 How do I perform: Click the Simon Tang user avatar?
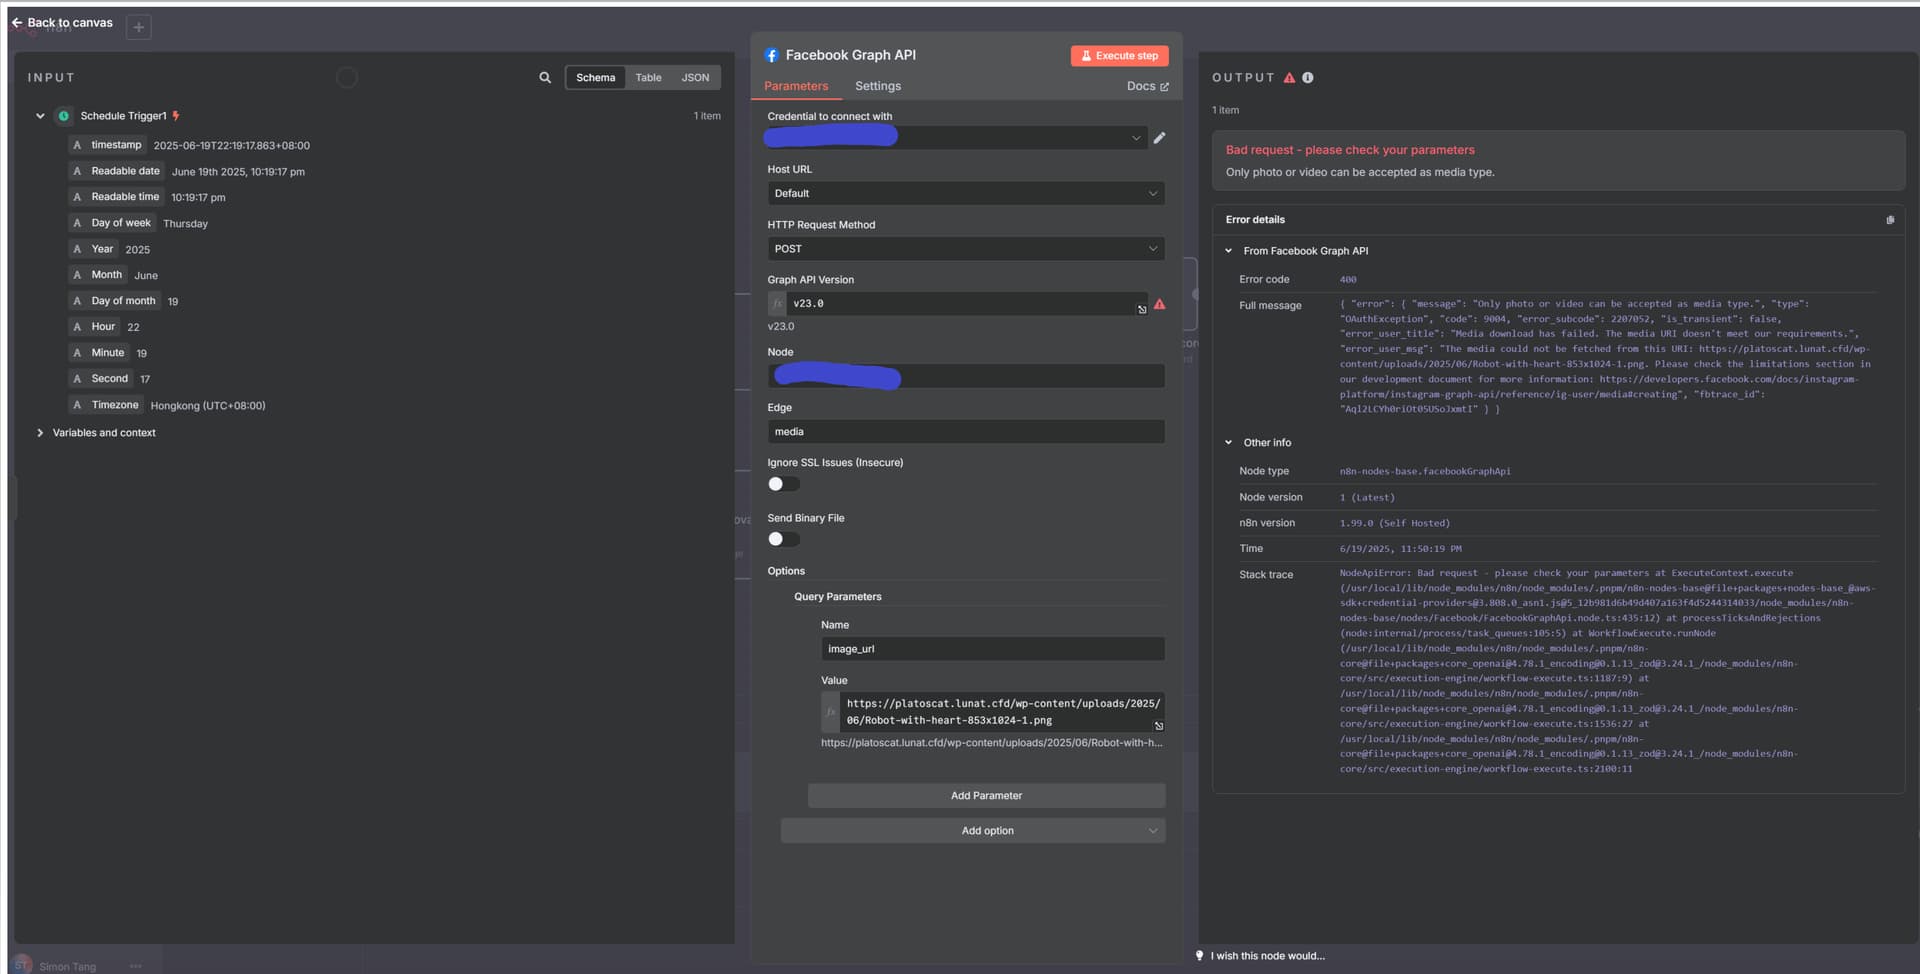(23, 966)
